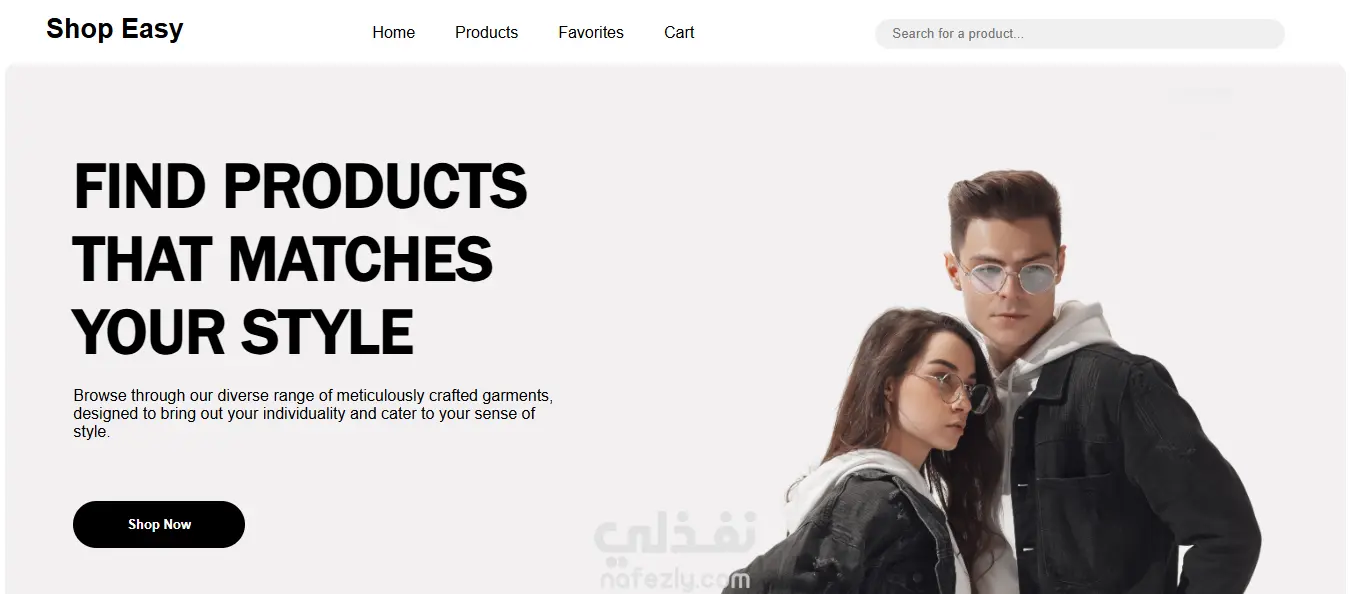Image resolution: width=1350 pixels, height=594 pixels.
Task: Click the 'YOUR STYLE' headline line
Action: 243,332
